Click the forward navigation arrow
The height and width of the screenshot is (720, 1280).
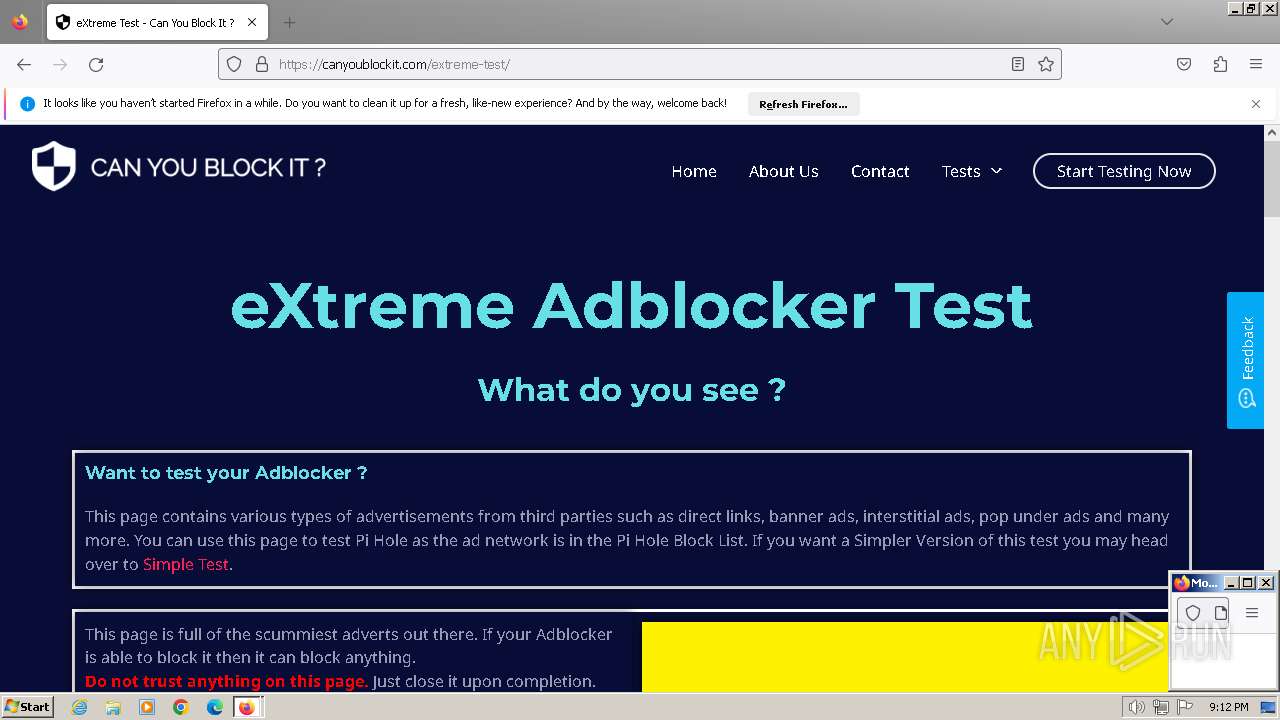click(x=60, y=64)
